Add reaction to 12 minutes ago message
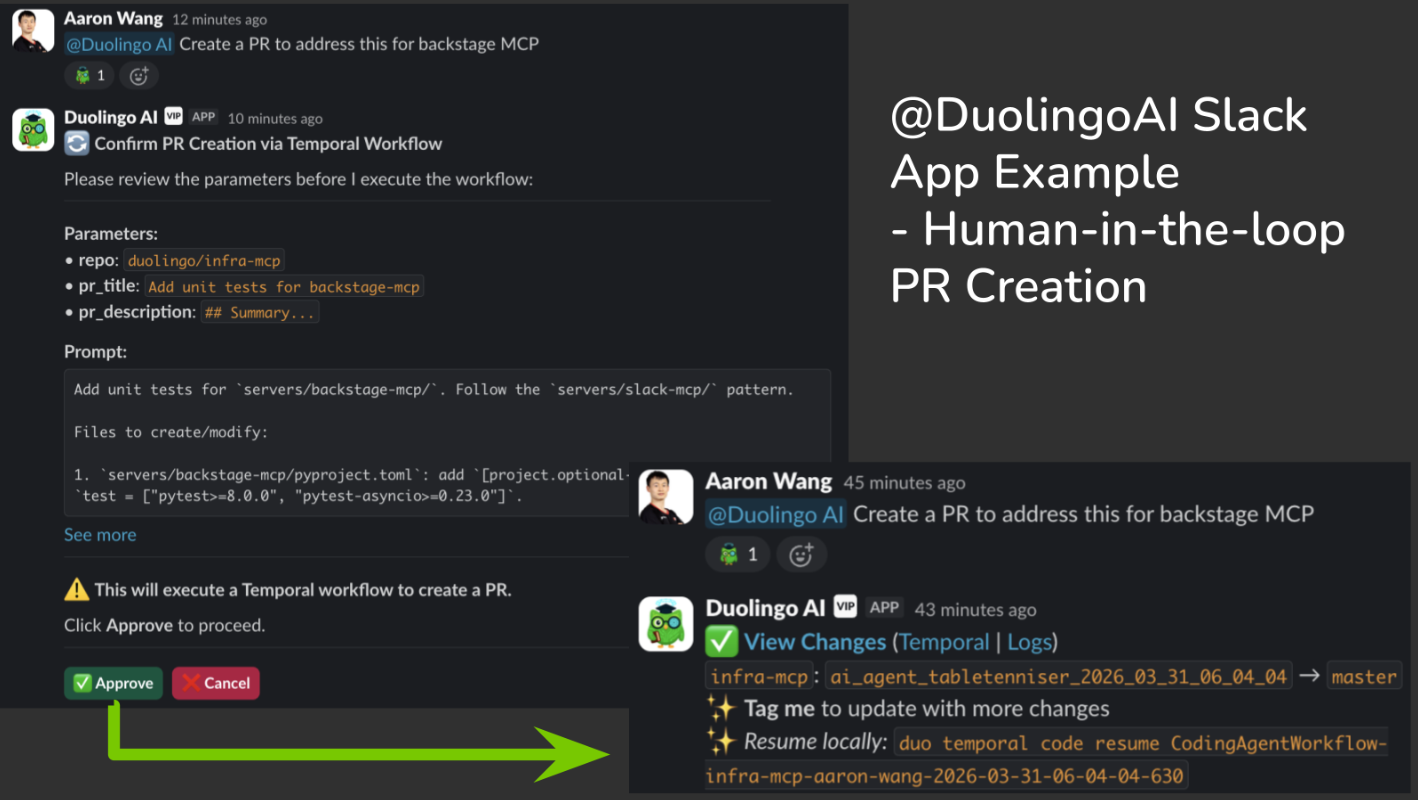The width and height of the screenshot is (1418, 800). [x=139, y=75]
